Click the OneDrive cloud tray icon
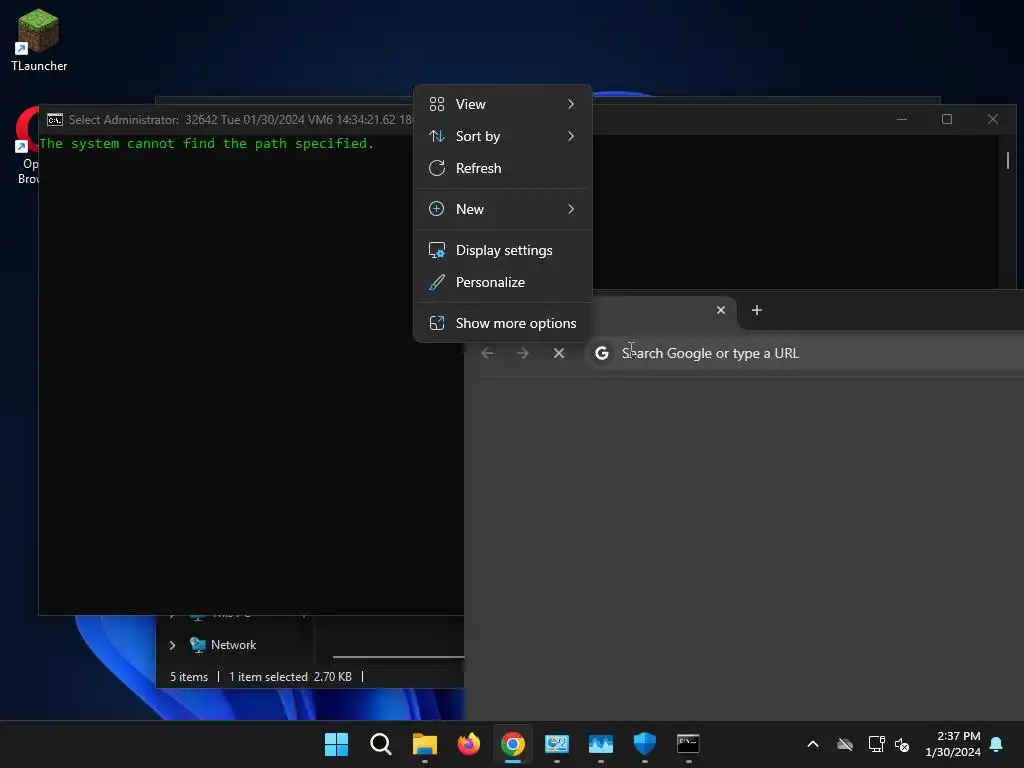 coord(845,744)
